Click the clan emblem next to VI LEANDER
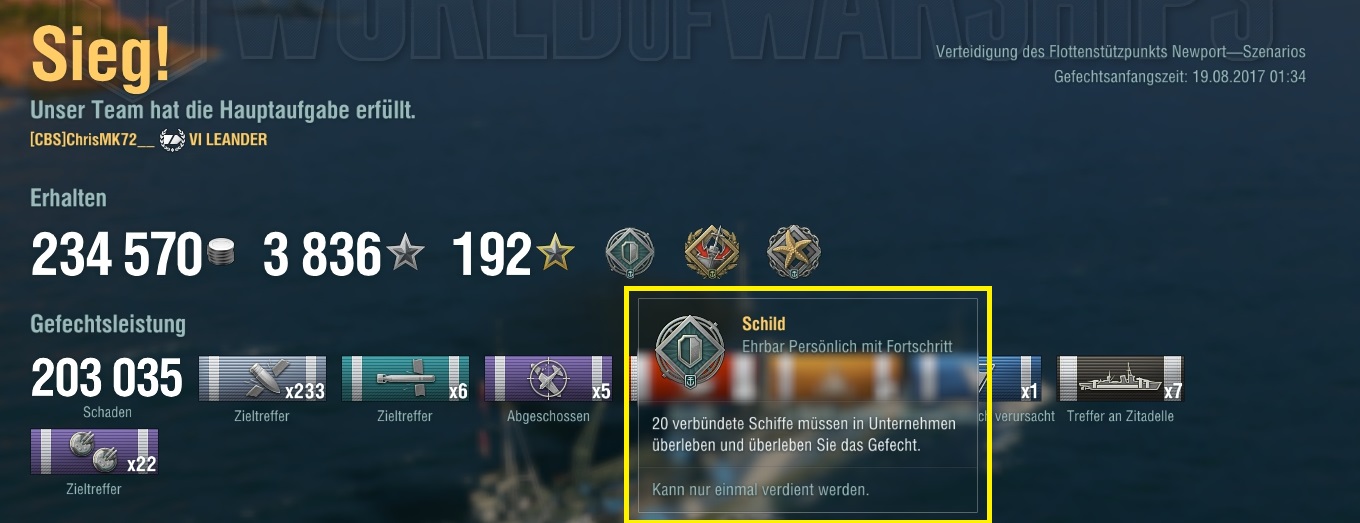 tap(173, 140)
